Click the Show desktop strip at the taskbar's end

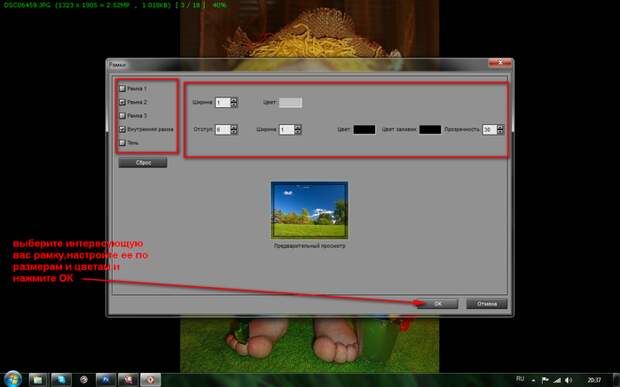click(616, 380)
